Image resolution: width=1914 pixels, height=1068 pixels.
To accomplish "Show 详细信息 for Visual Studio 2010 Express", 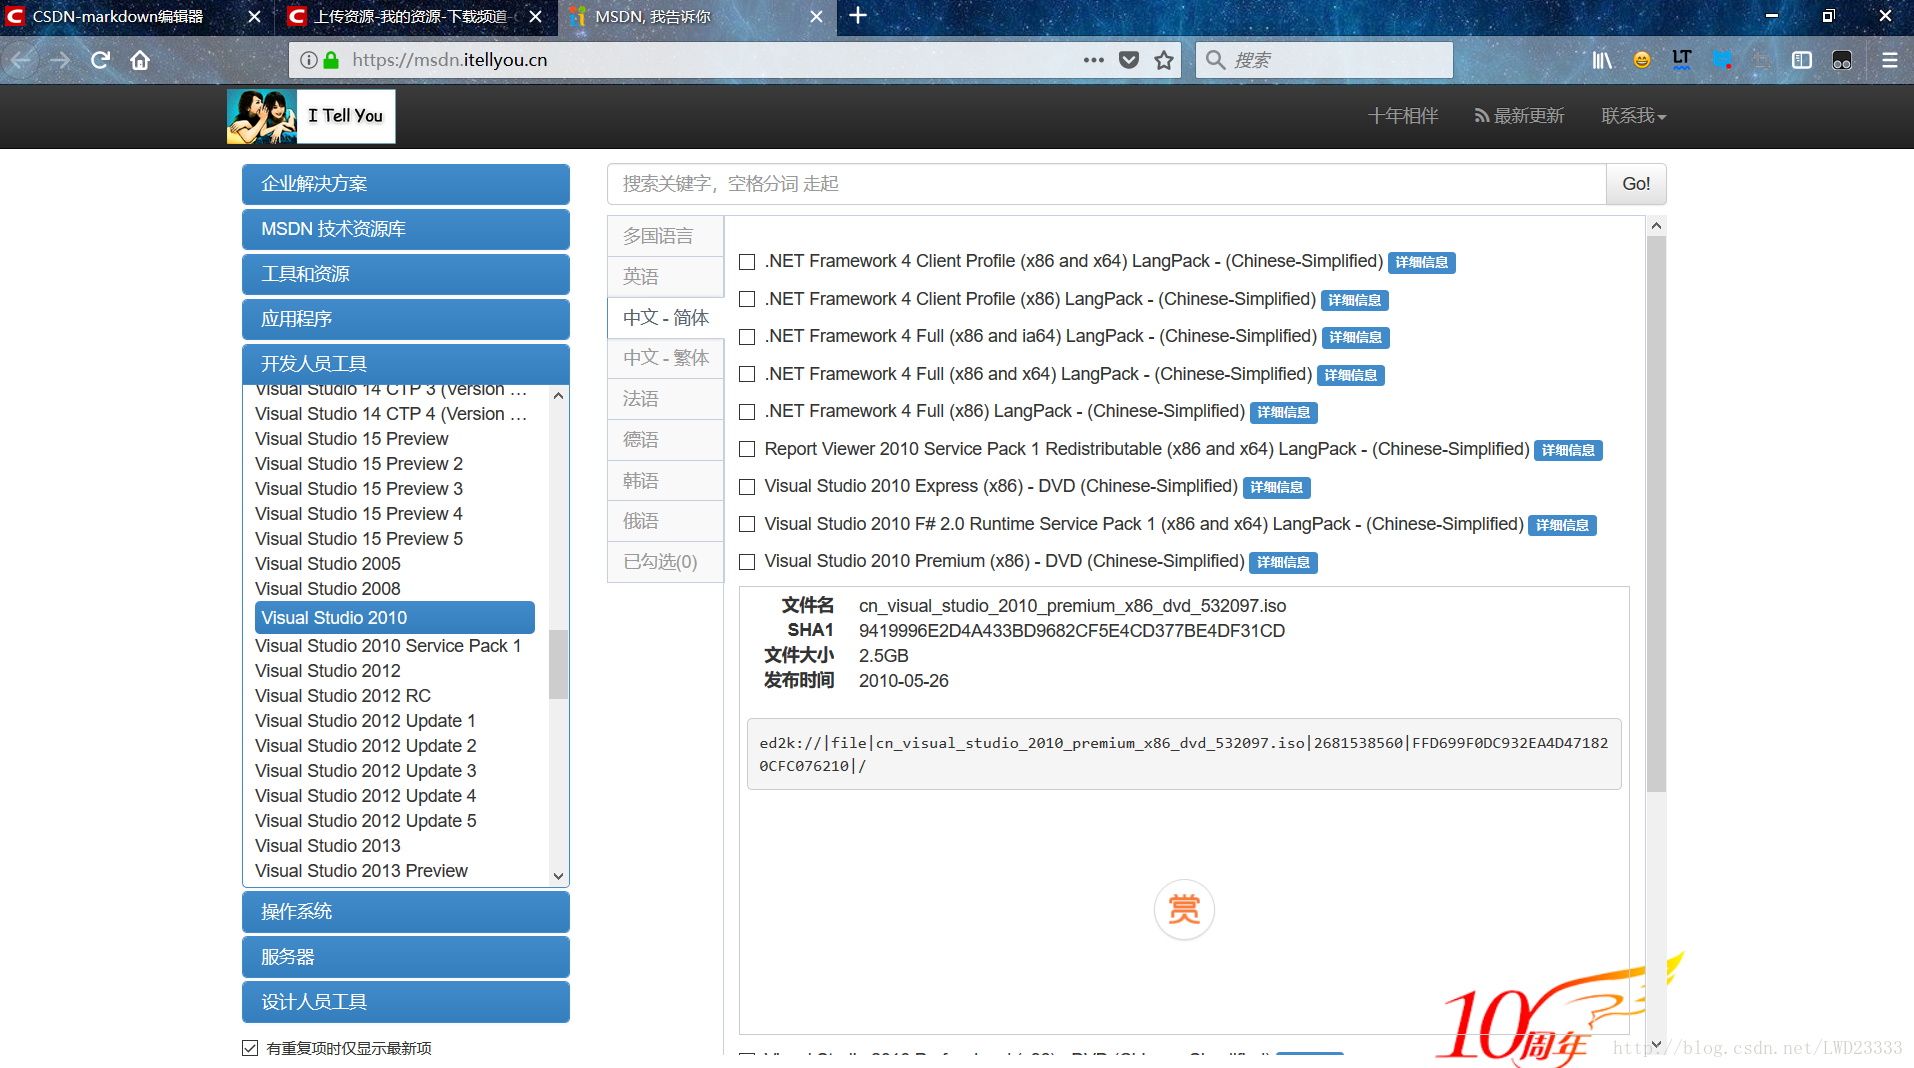I will (x=1277, y=488).
